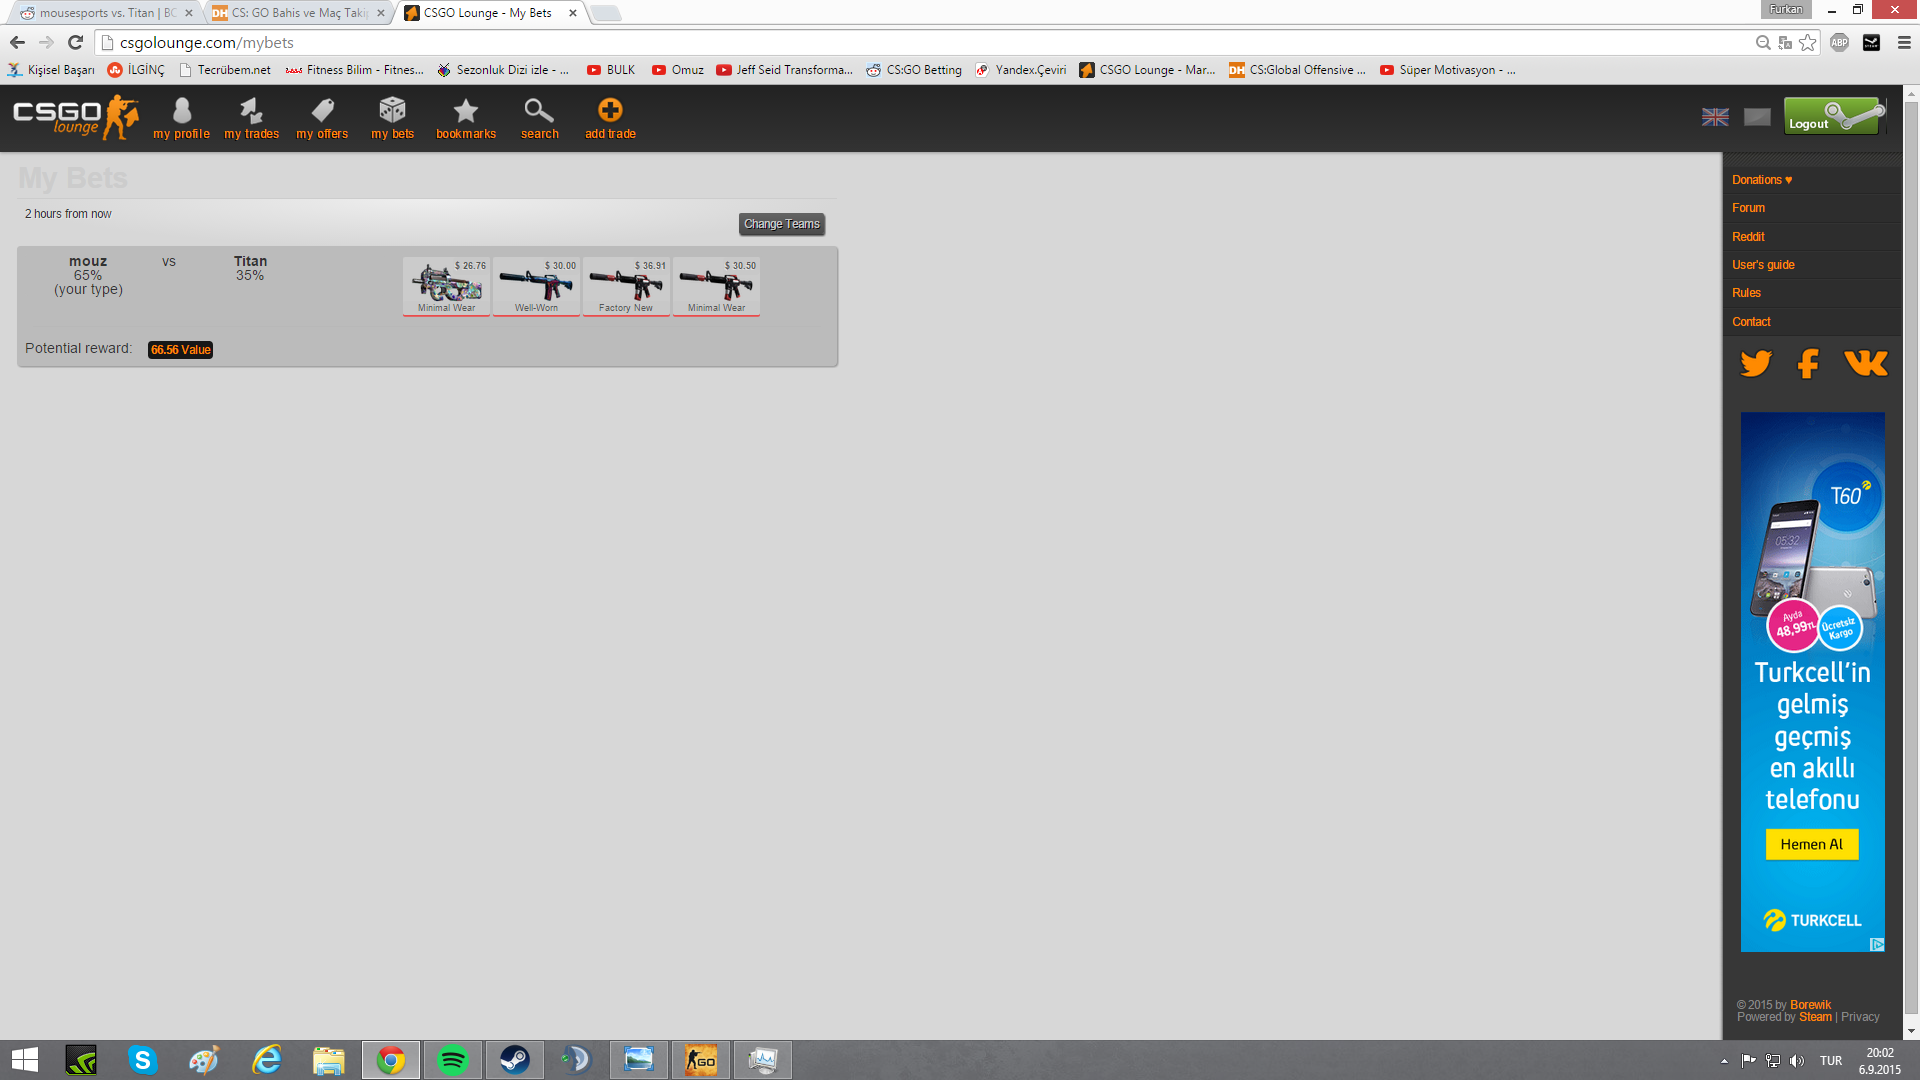Switch language with UK flag icon
Screen dimensions: 1920x1080
tap(1715, 117)
